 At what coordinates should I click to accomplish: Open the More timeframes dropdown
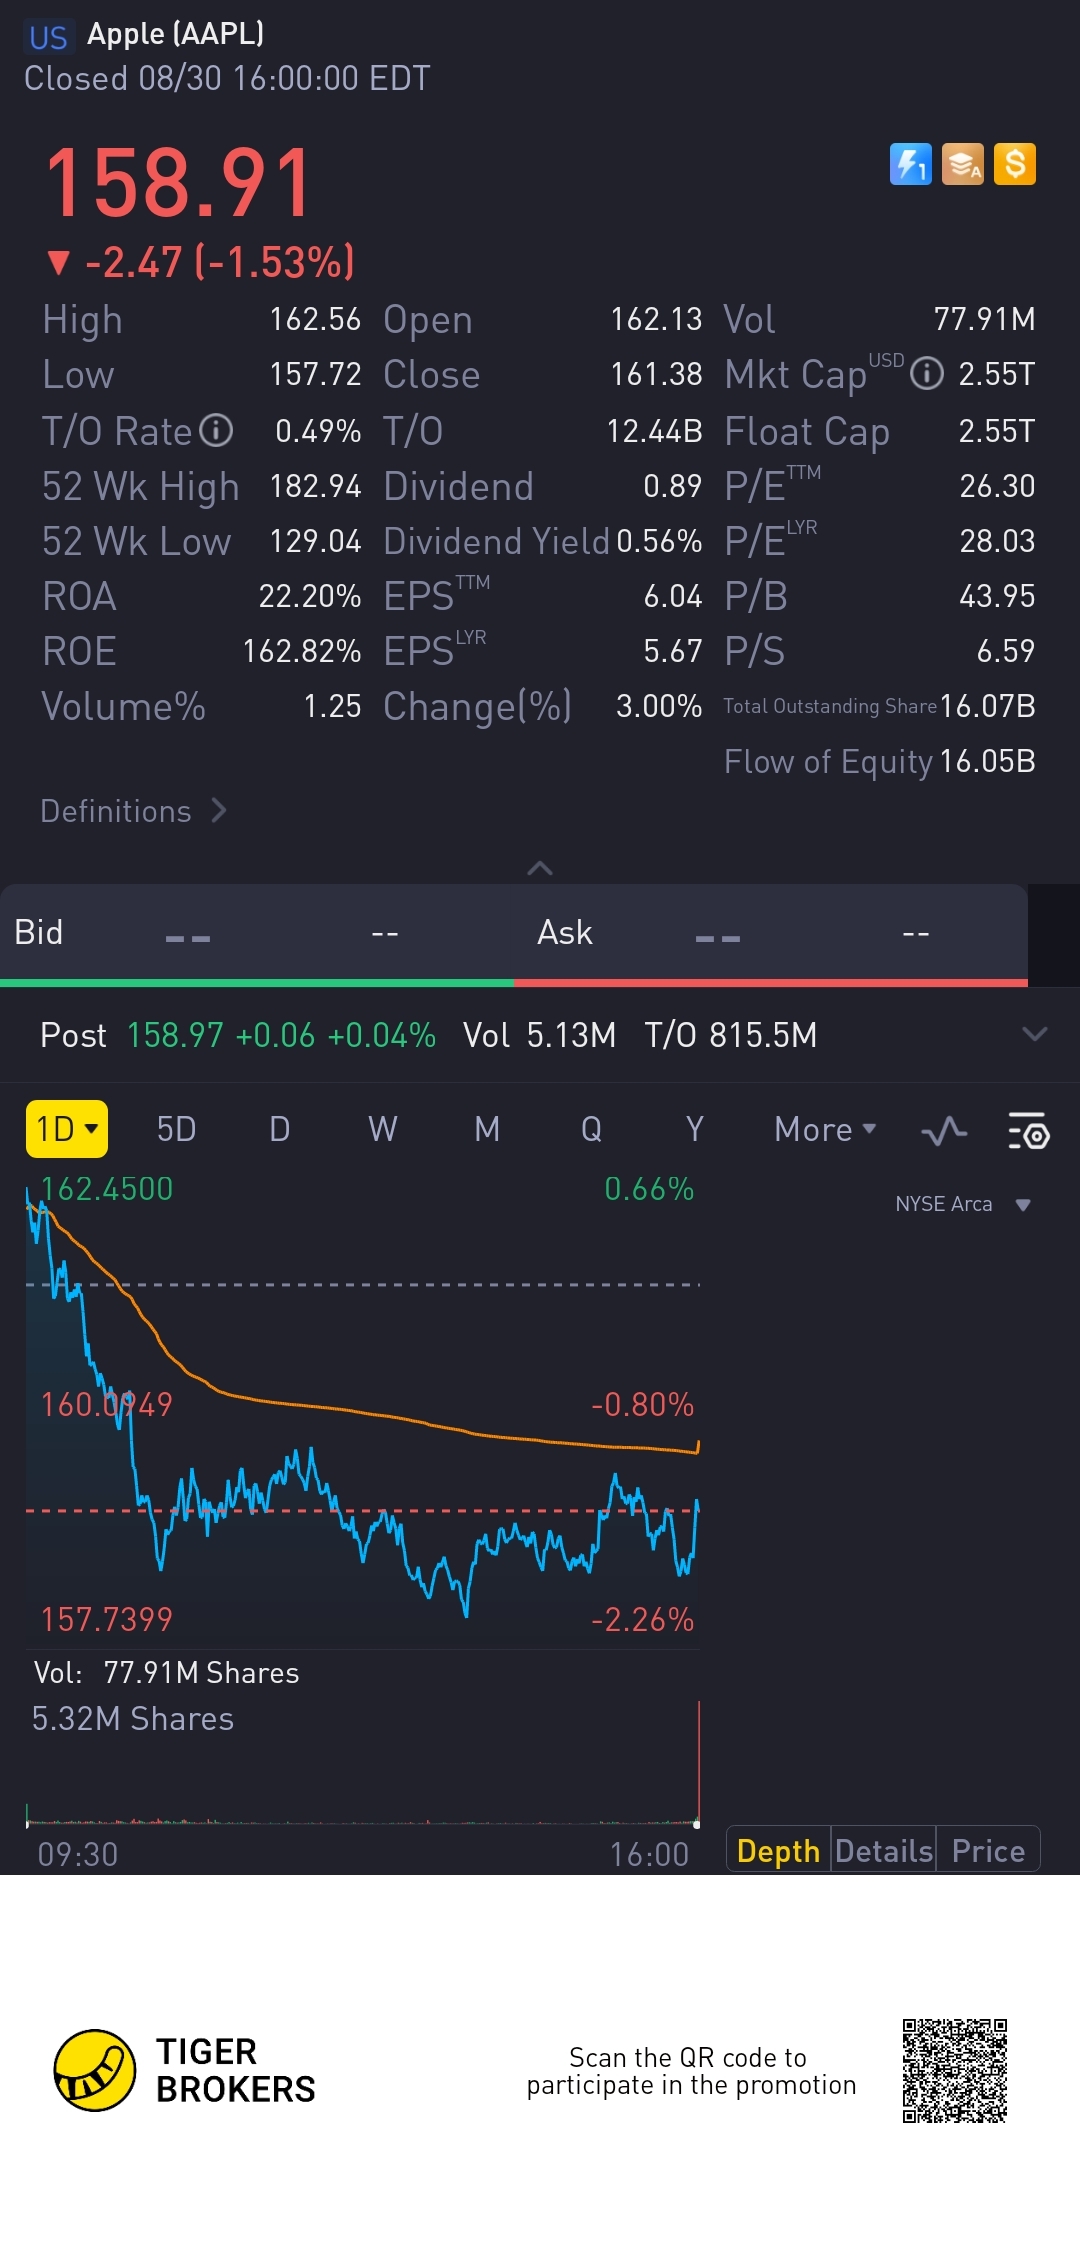(x=825, y=1129)
